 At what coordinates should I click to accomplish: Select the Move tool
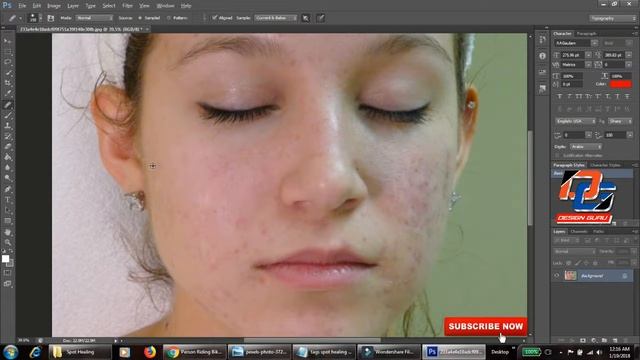(7, 41)
